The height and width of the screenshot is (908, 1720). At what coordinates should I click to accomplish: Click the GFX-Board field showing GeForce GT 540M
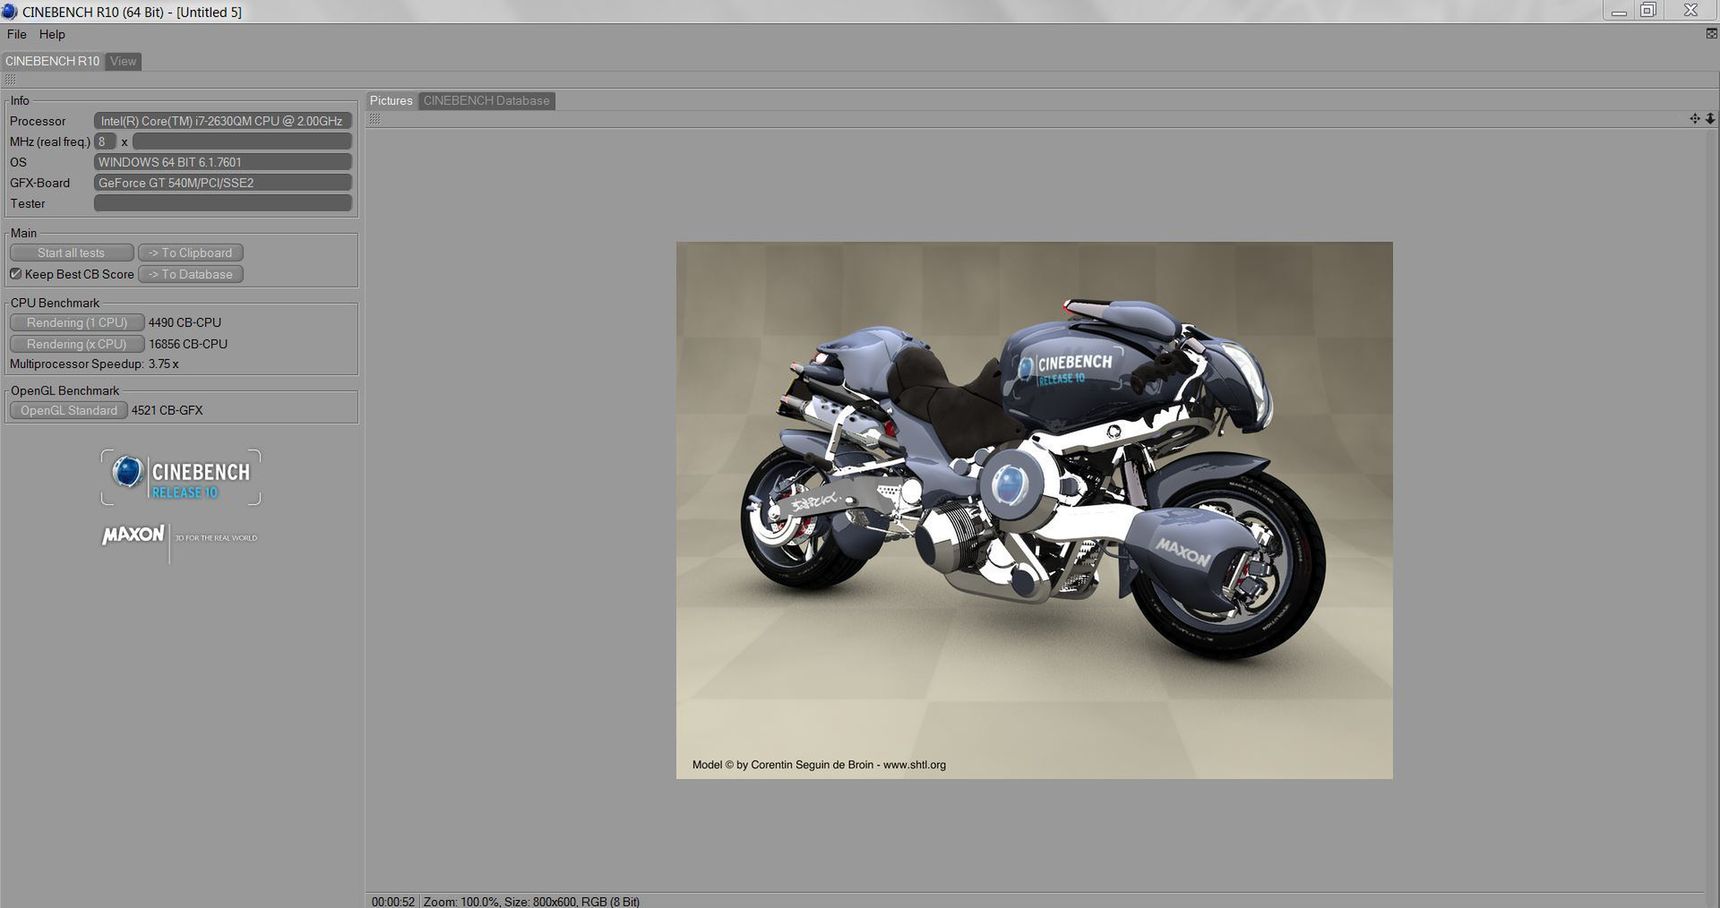point(223,183)
